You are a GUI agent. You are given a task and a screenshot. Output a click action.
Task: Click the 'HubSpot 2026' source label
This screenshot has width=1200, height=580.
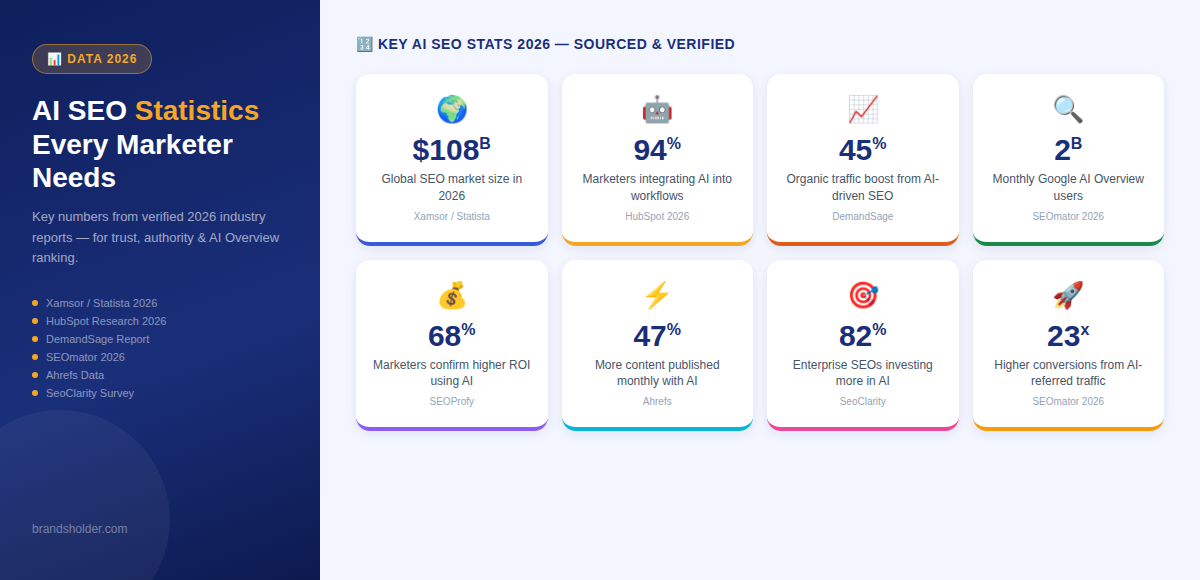coord(657,216)
